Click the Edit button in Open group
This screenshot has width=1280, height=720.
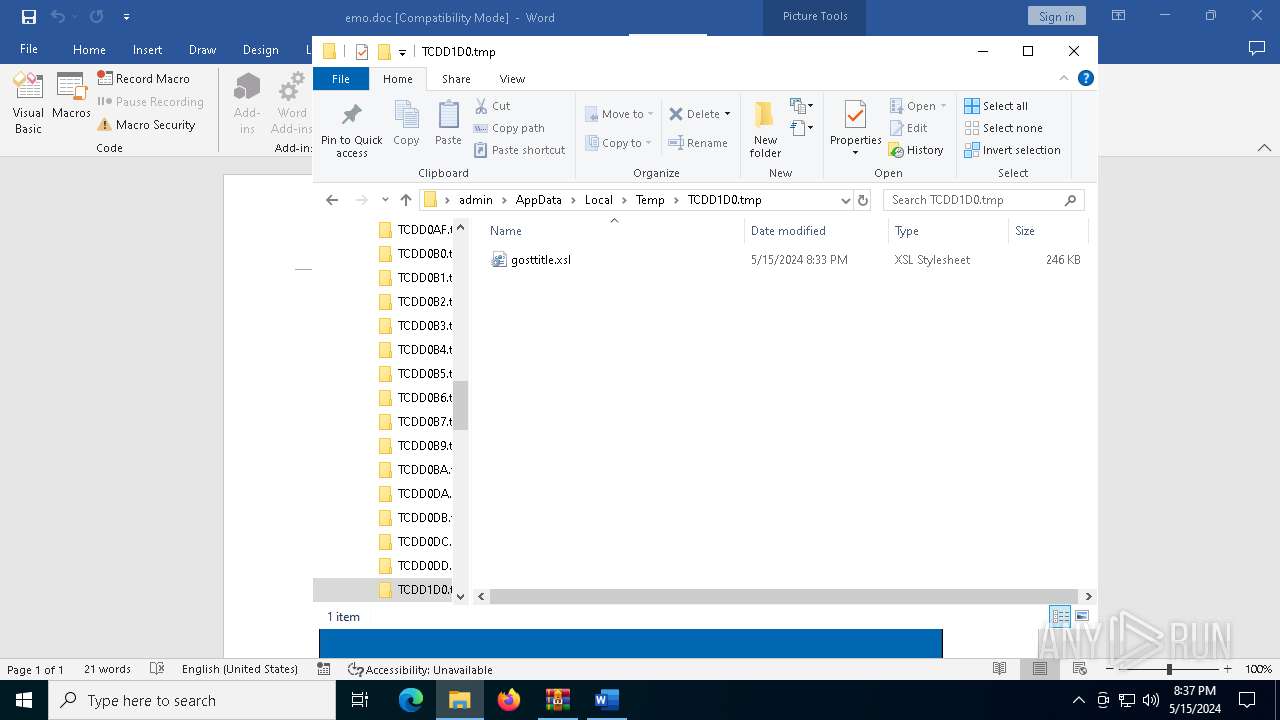pyautogui.click(x=908, y=128)
